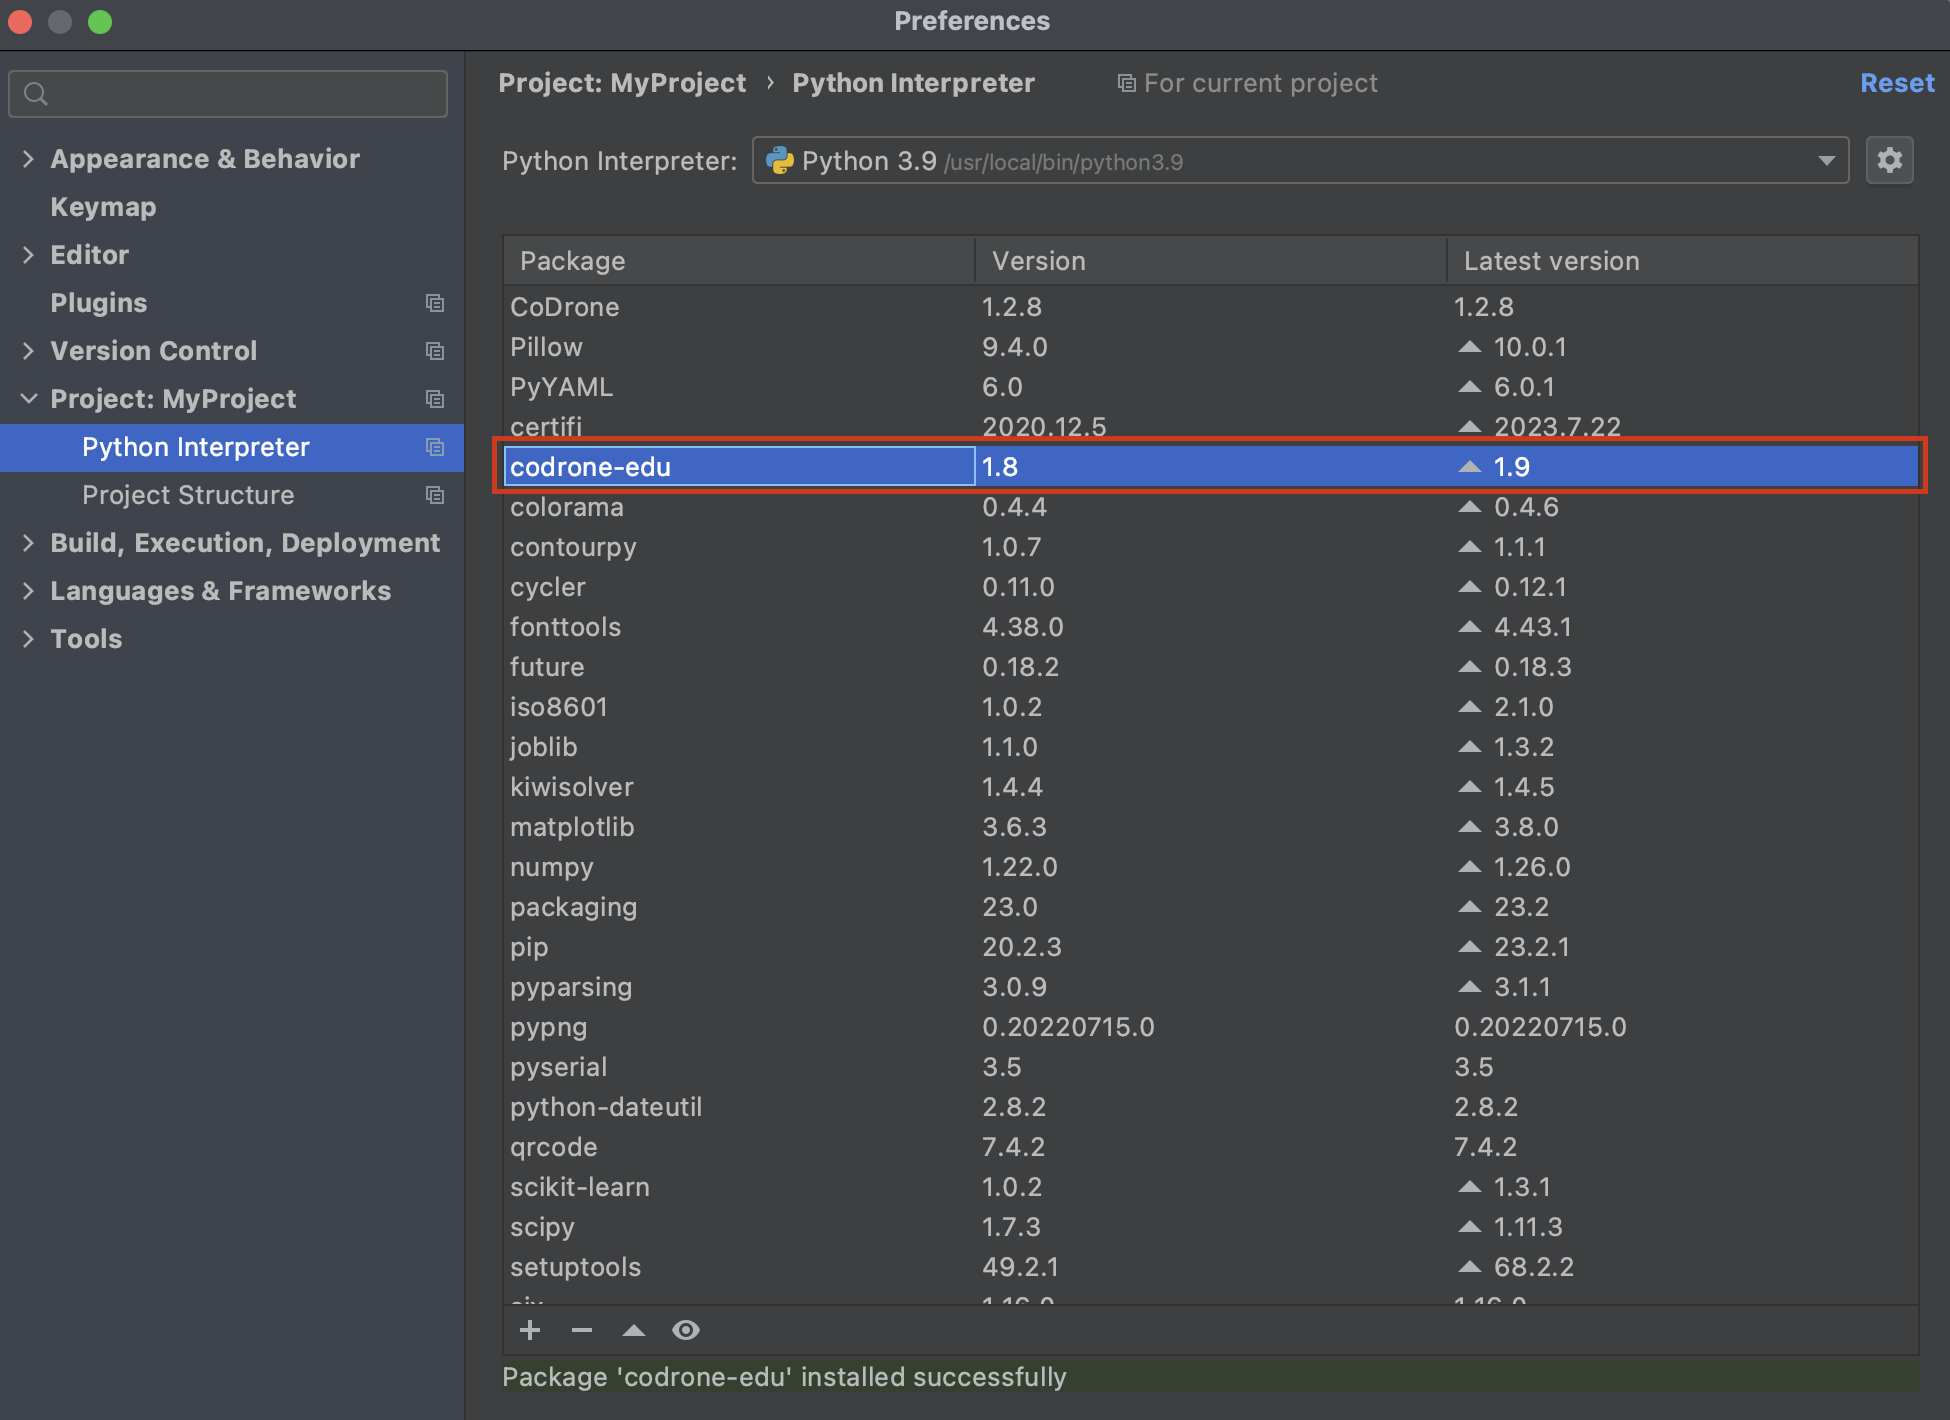
Task: Click the Reset link
Action: tap(1896, 83)
